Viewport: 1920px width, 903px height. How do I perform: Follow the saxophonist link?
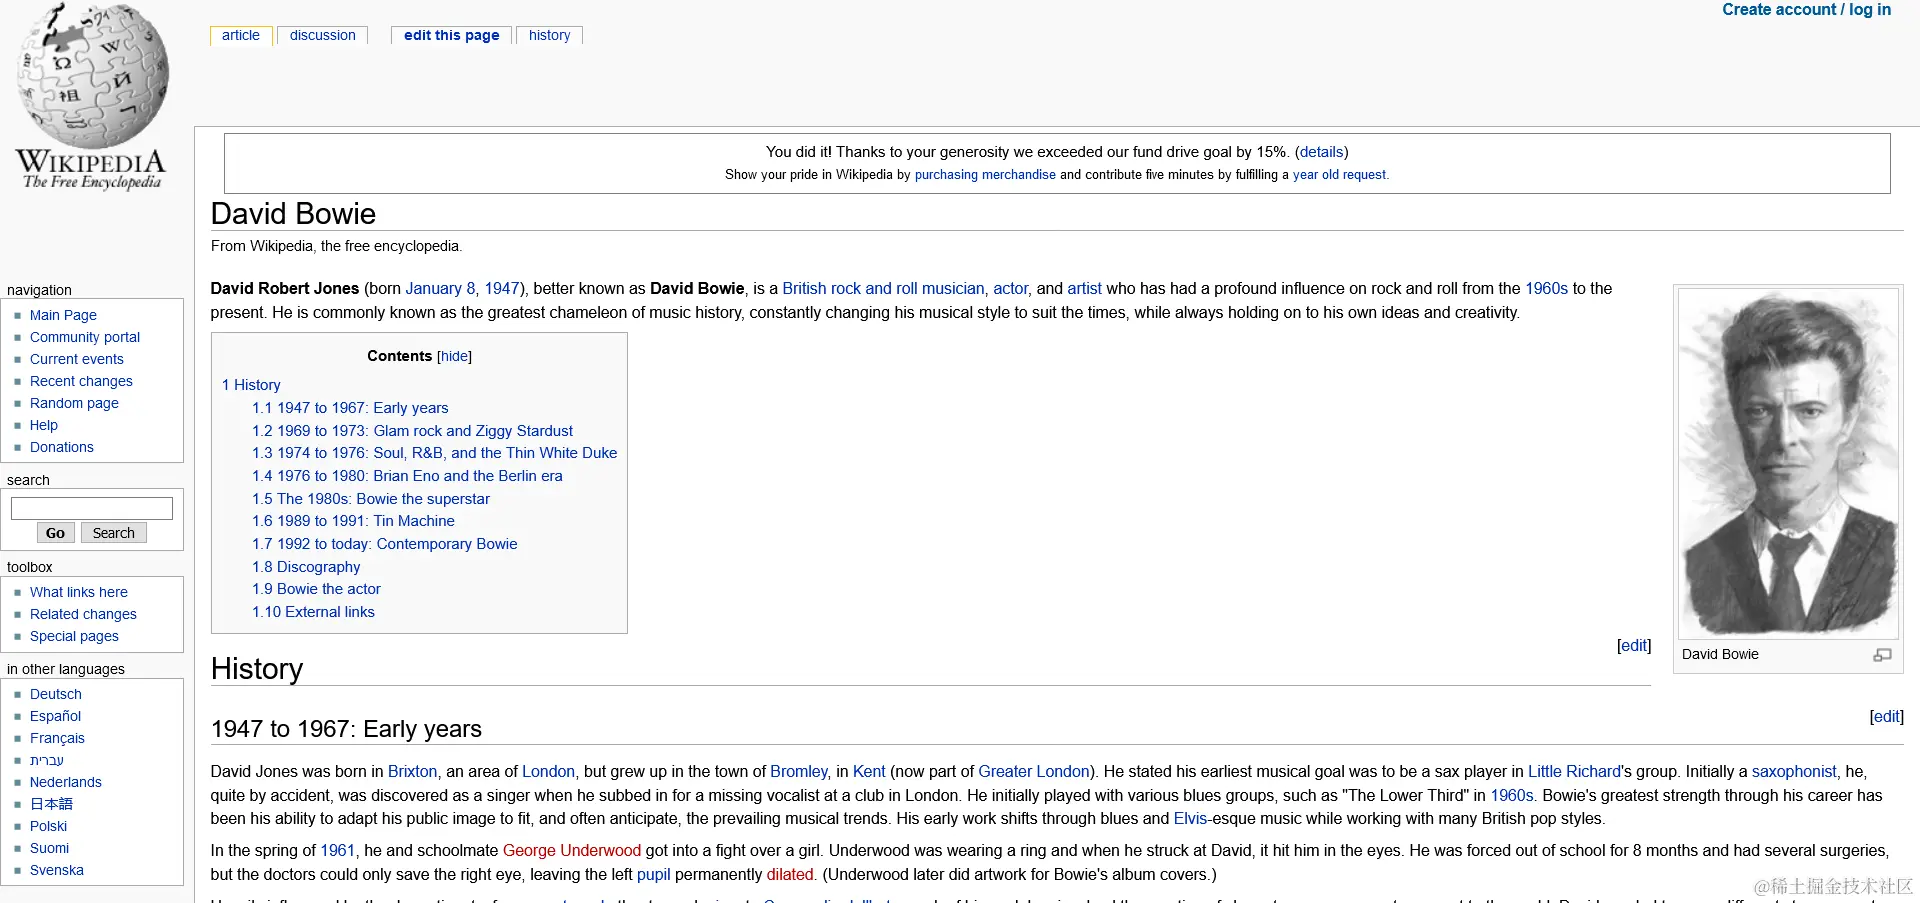coord(1794,772)
